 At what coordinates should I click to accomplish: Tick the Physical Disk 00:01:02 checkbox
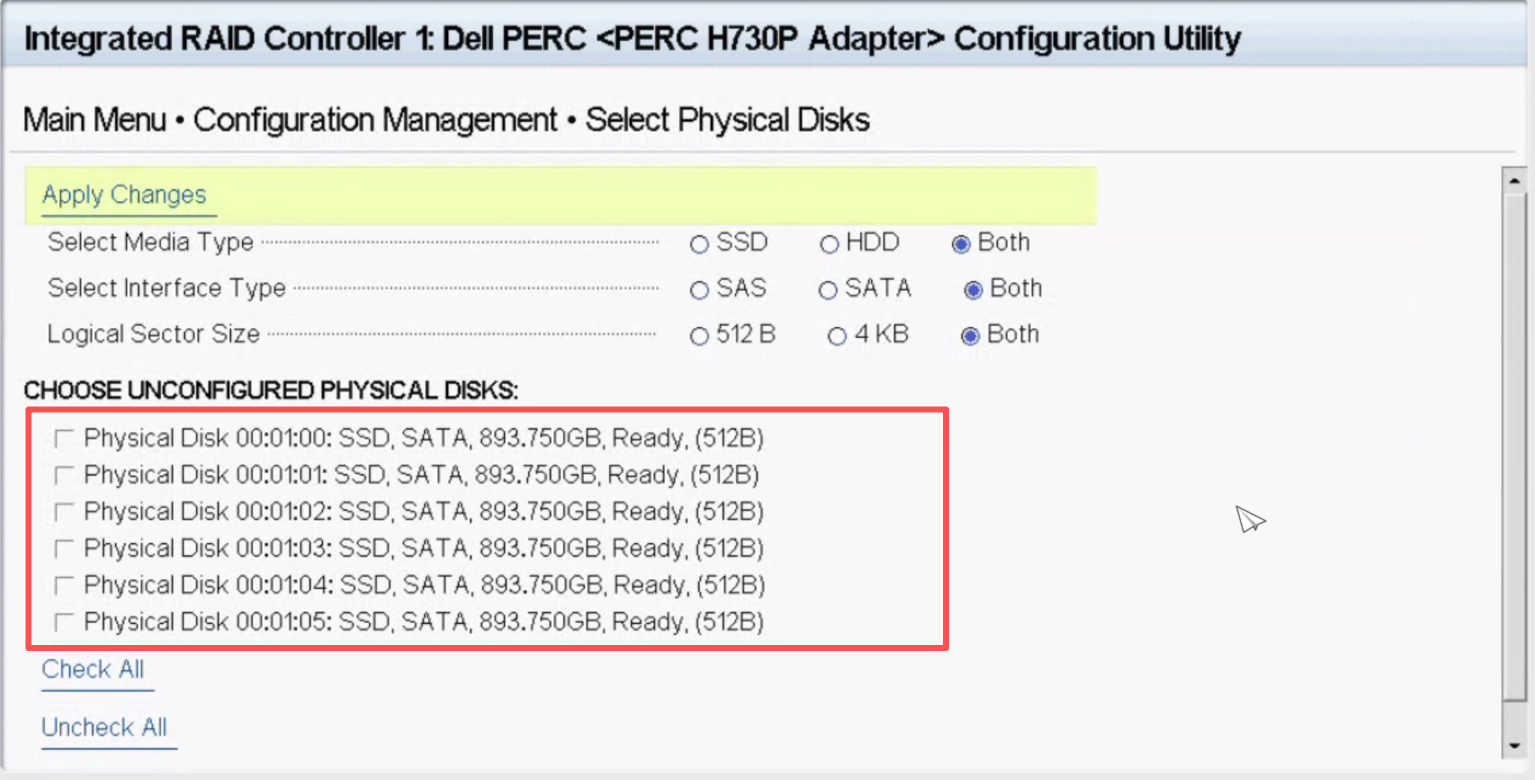[x=65, y=512]
